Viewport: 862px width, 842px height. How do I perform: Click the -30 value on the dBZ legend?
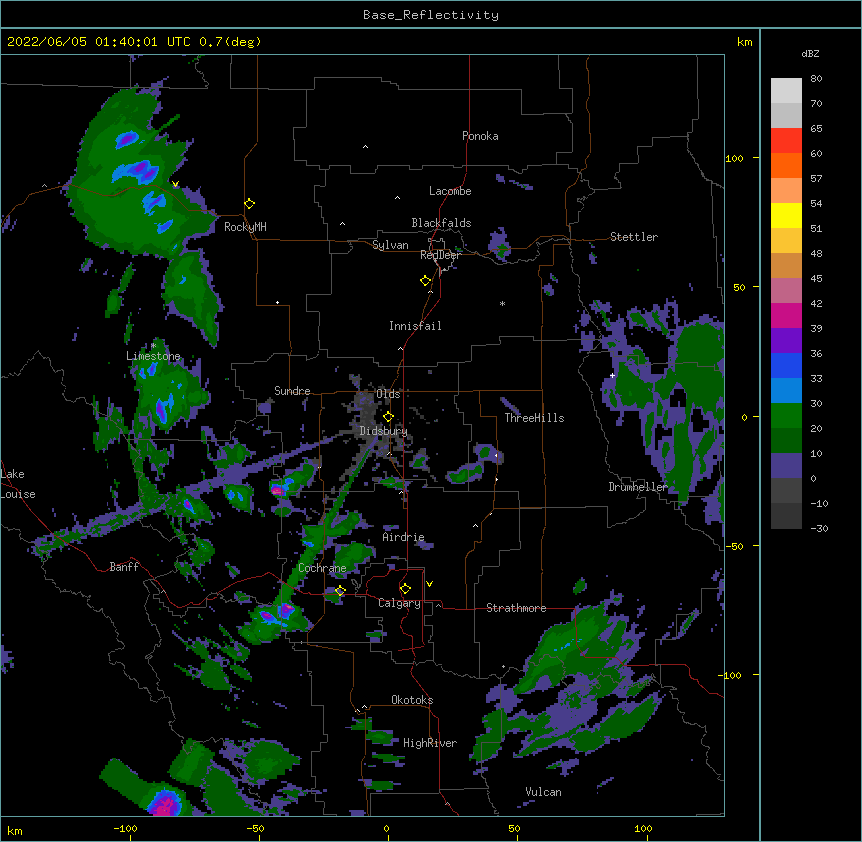[819, 529]
